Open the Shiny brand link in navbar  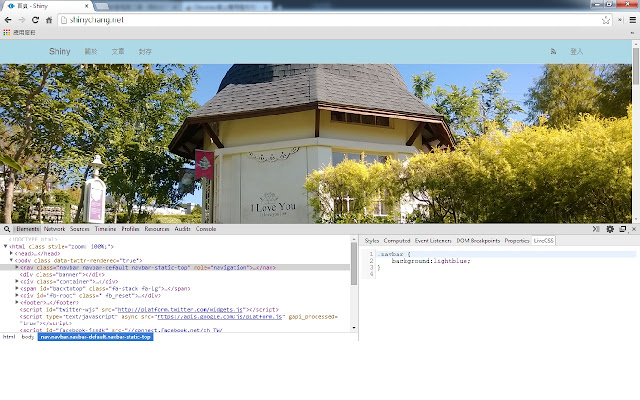60,51
